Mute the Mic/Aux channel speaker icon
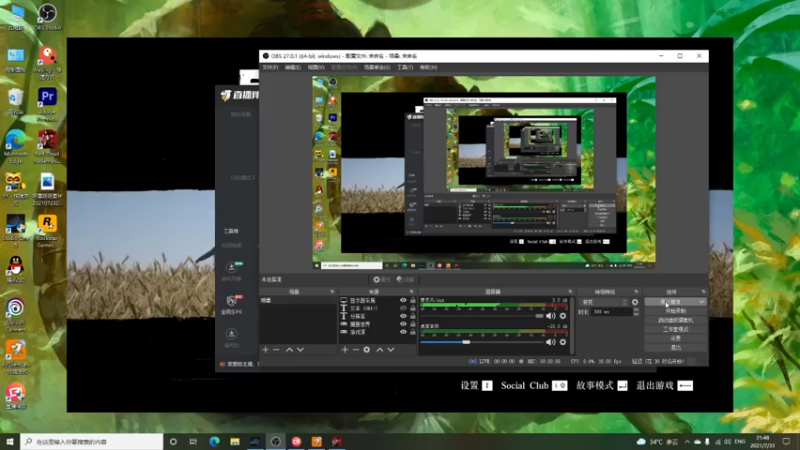This screenshot has width=800, height=450. coord(551,316)
